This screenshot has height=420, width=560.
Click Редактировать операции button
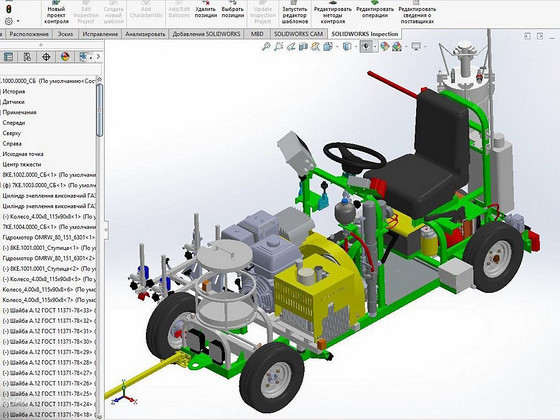pos(375,9)
